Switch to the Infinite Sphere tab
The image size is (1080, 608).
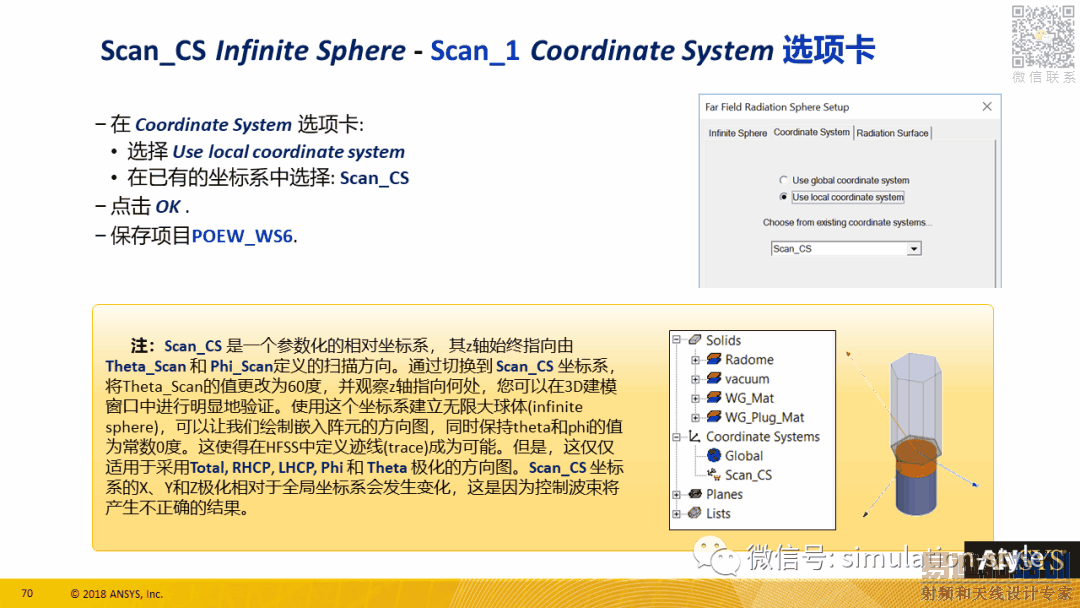[737, 133]
